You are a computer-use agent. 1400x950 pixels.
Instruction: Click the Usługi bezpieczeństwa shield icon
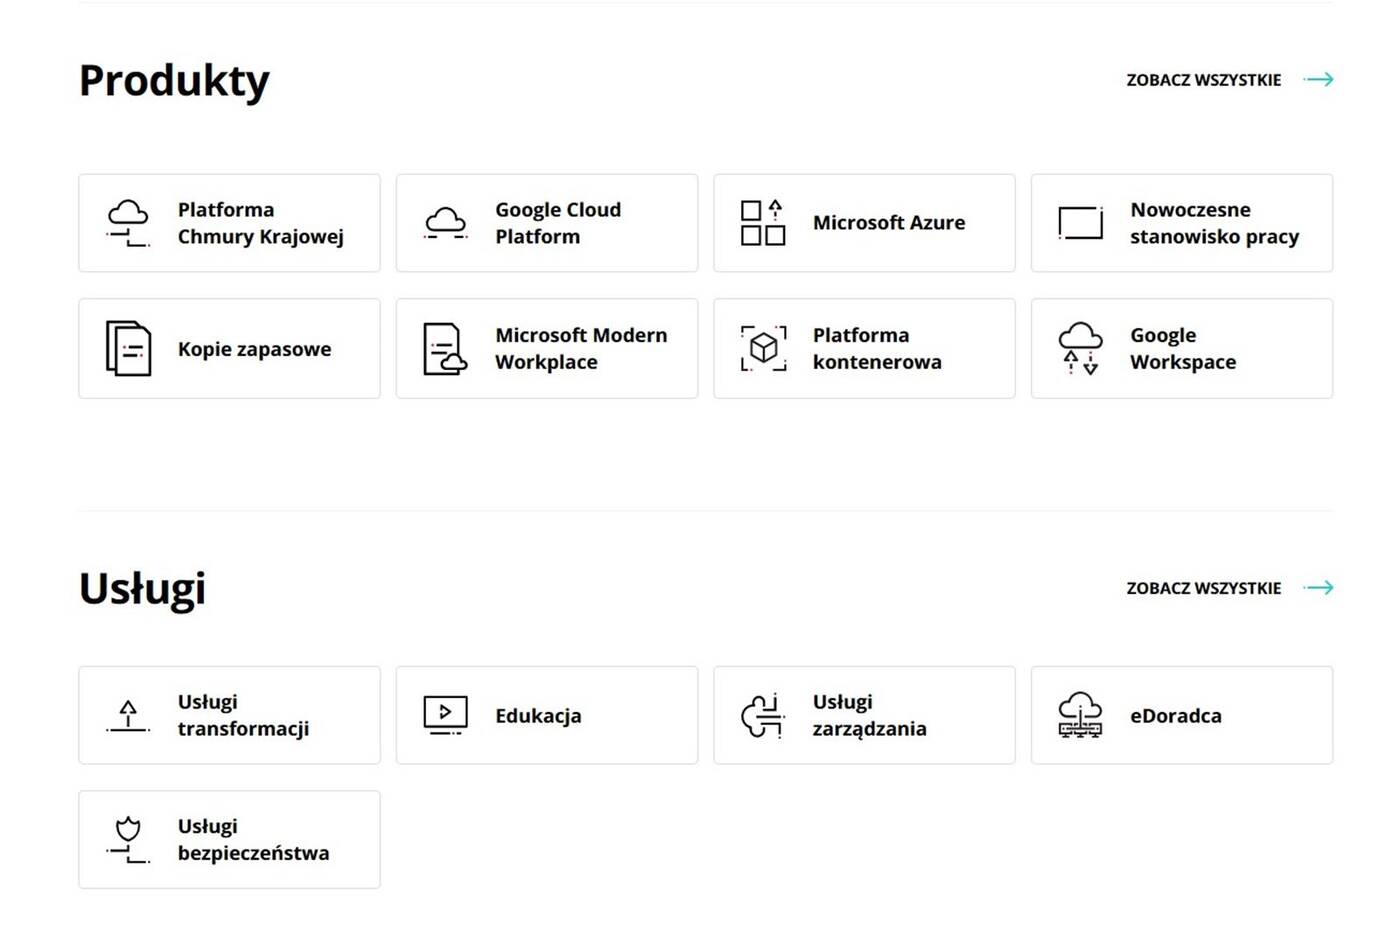tap(128, 839)
